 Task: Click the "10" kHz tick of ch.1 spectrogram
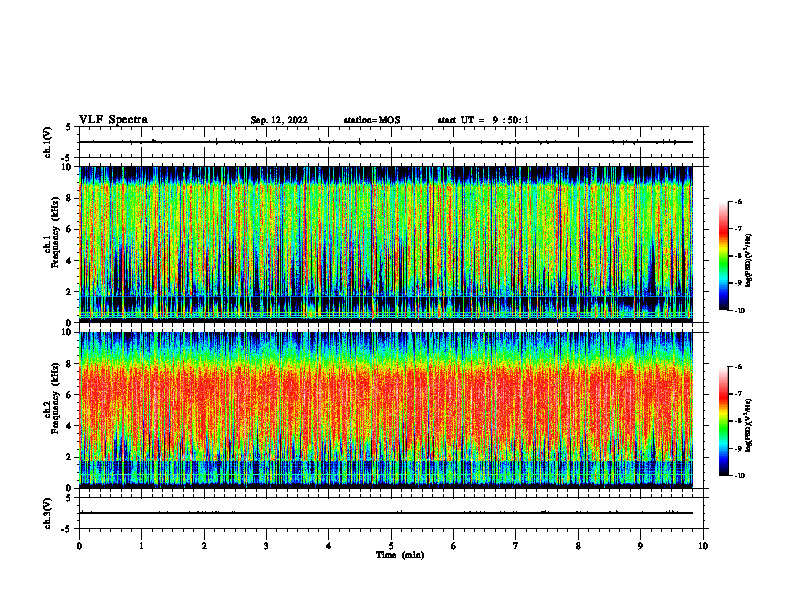click(x=67, y=167)
